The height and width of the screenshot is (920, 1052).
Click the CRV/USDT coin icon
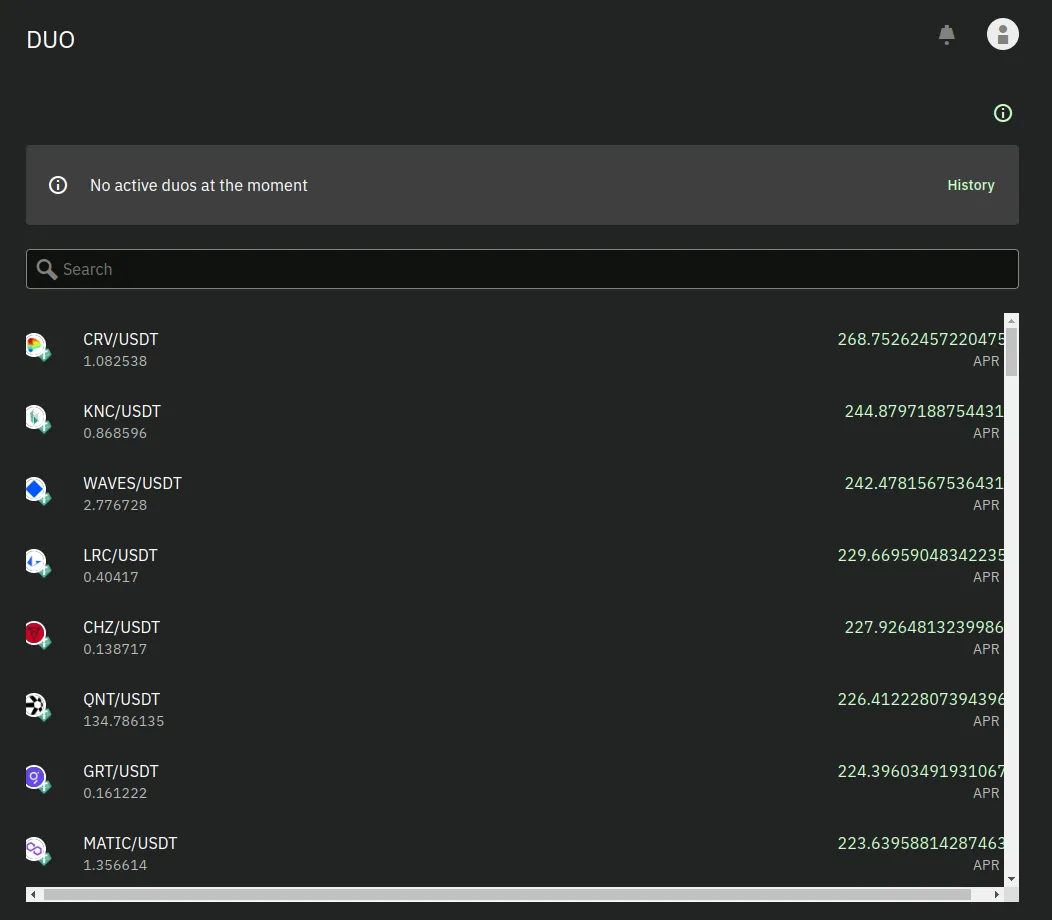38,347
